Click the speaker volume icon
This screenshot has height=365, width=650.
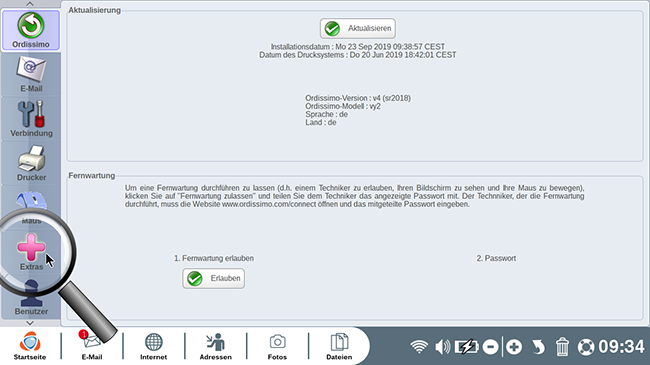tap(442, 346)
